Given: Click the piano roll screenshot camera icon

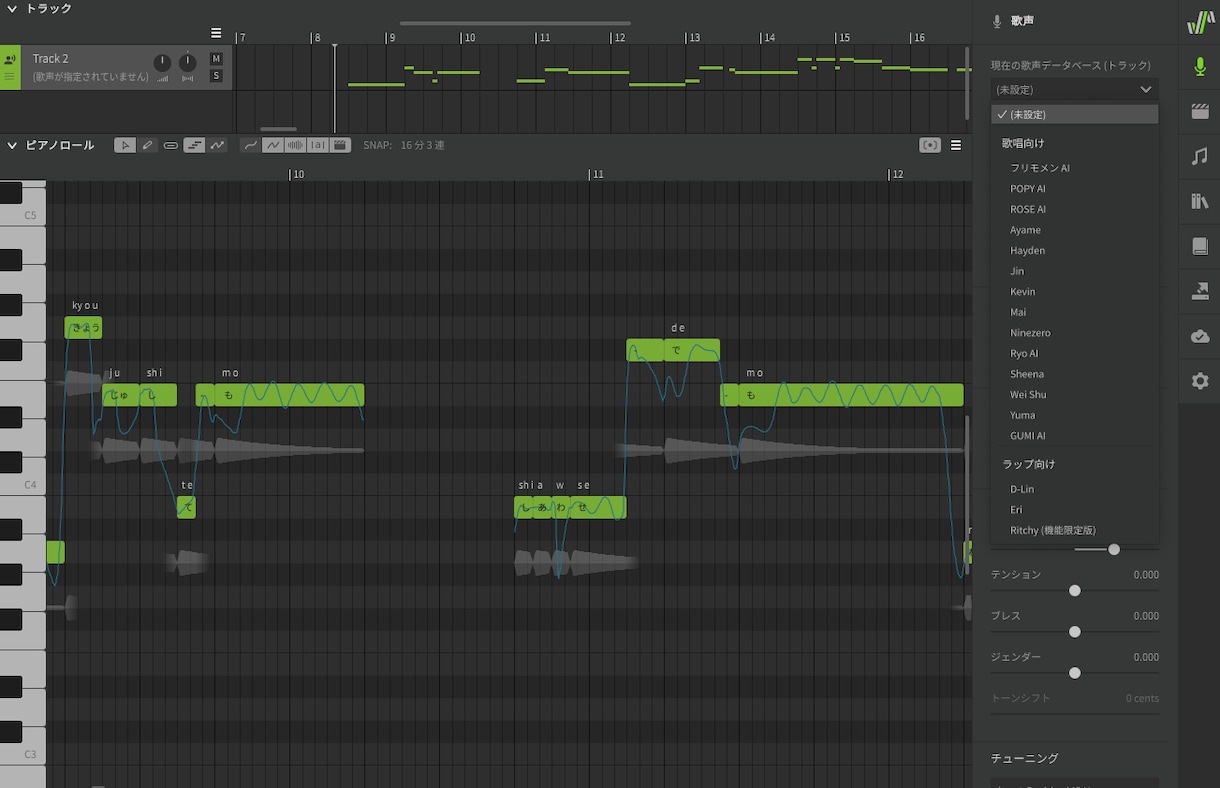Looking at the screenshot, I should click(930, 145).
